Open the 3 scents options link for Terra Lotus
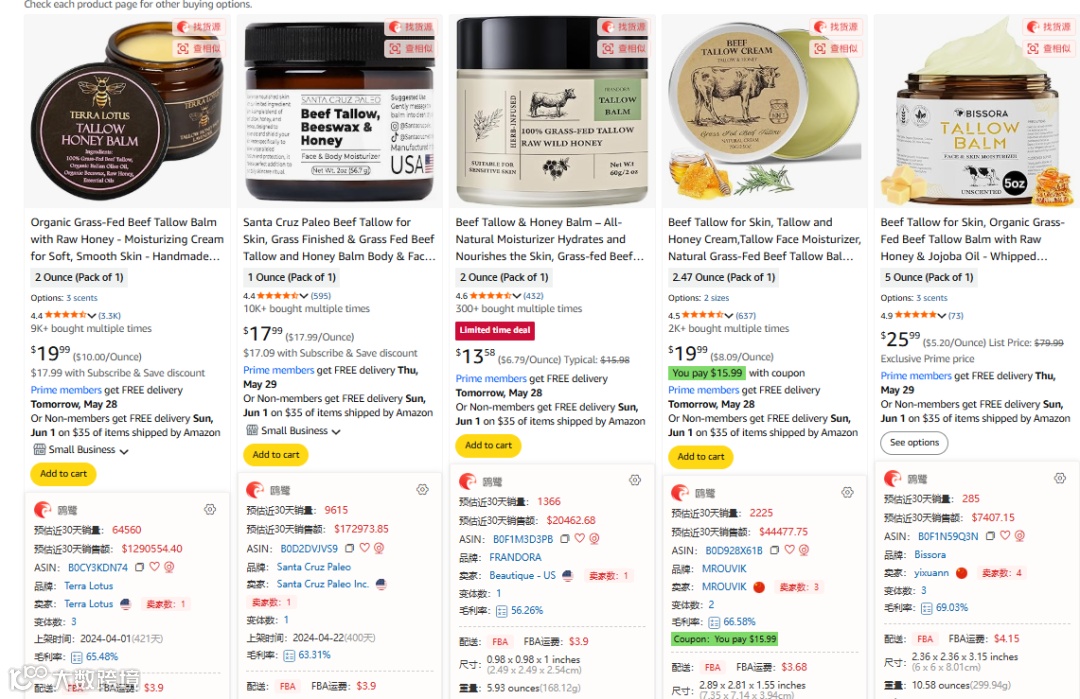The image size is (1080, 699). 82,298
